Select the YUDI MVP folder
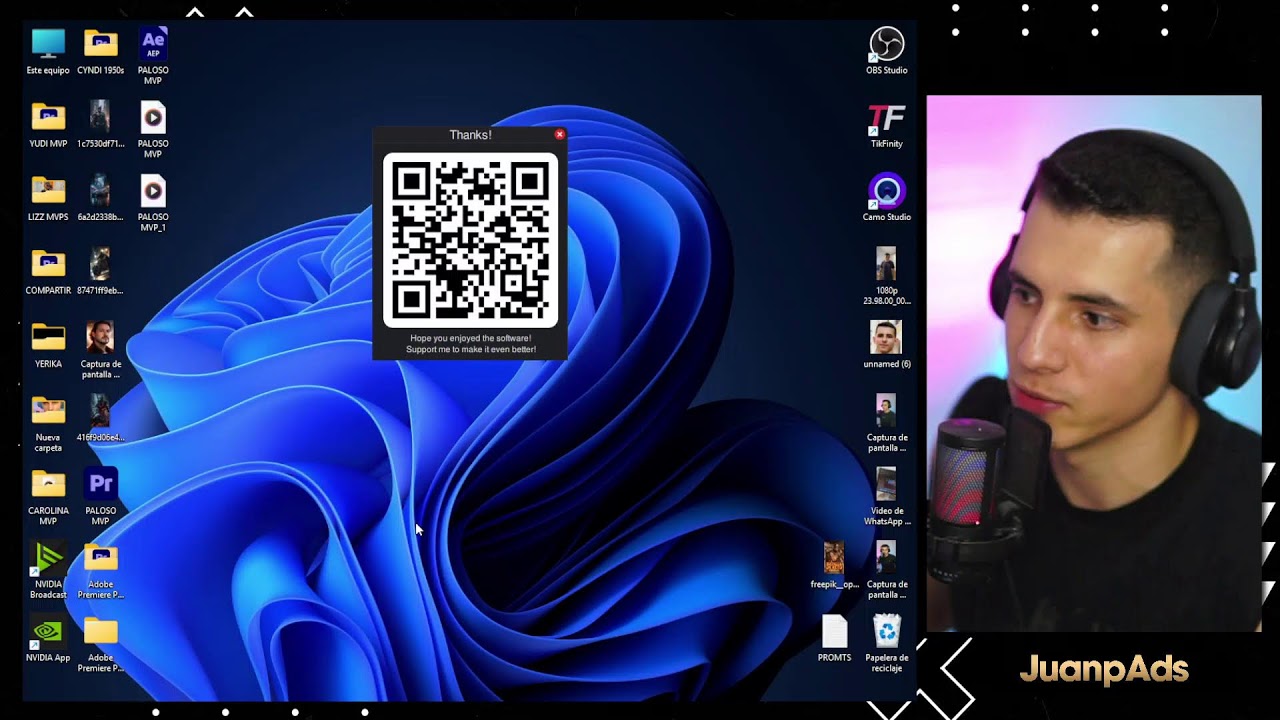This screenshot has height=720, width=1280. pos(48,125)
